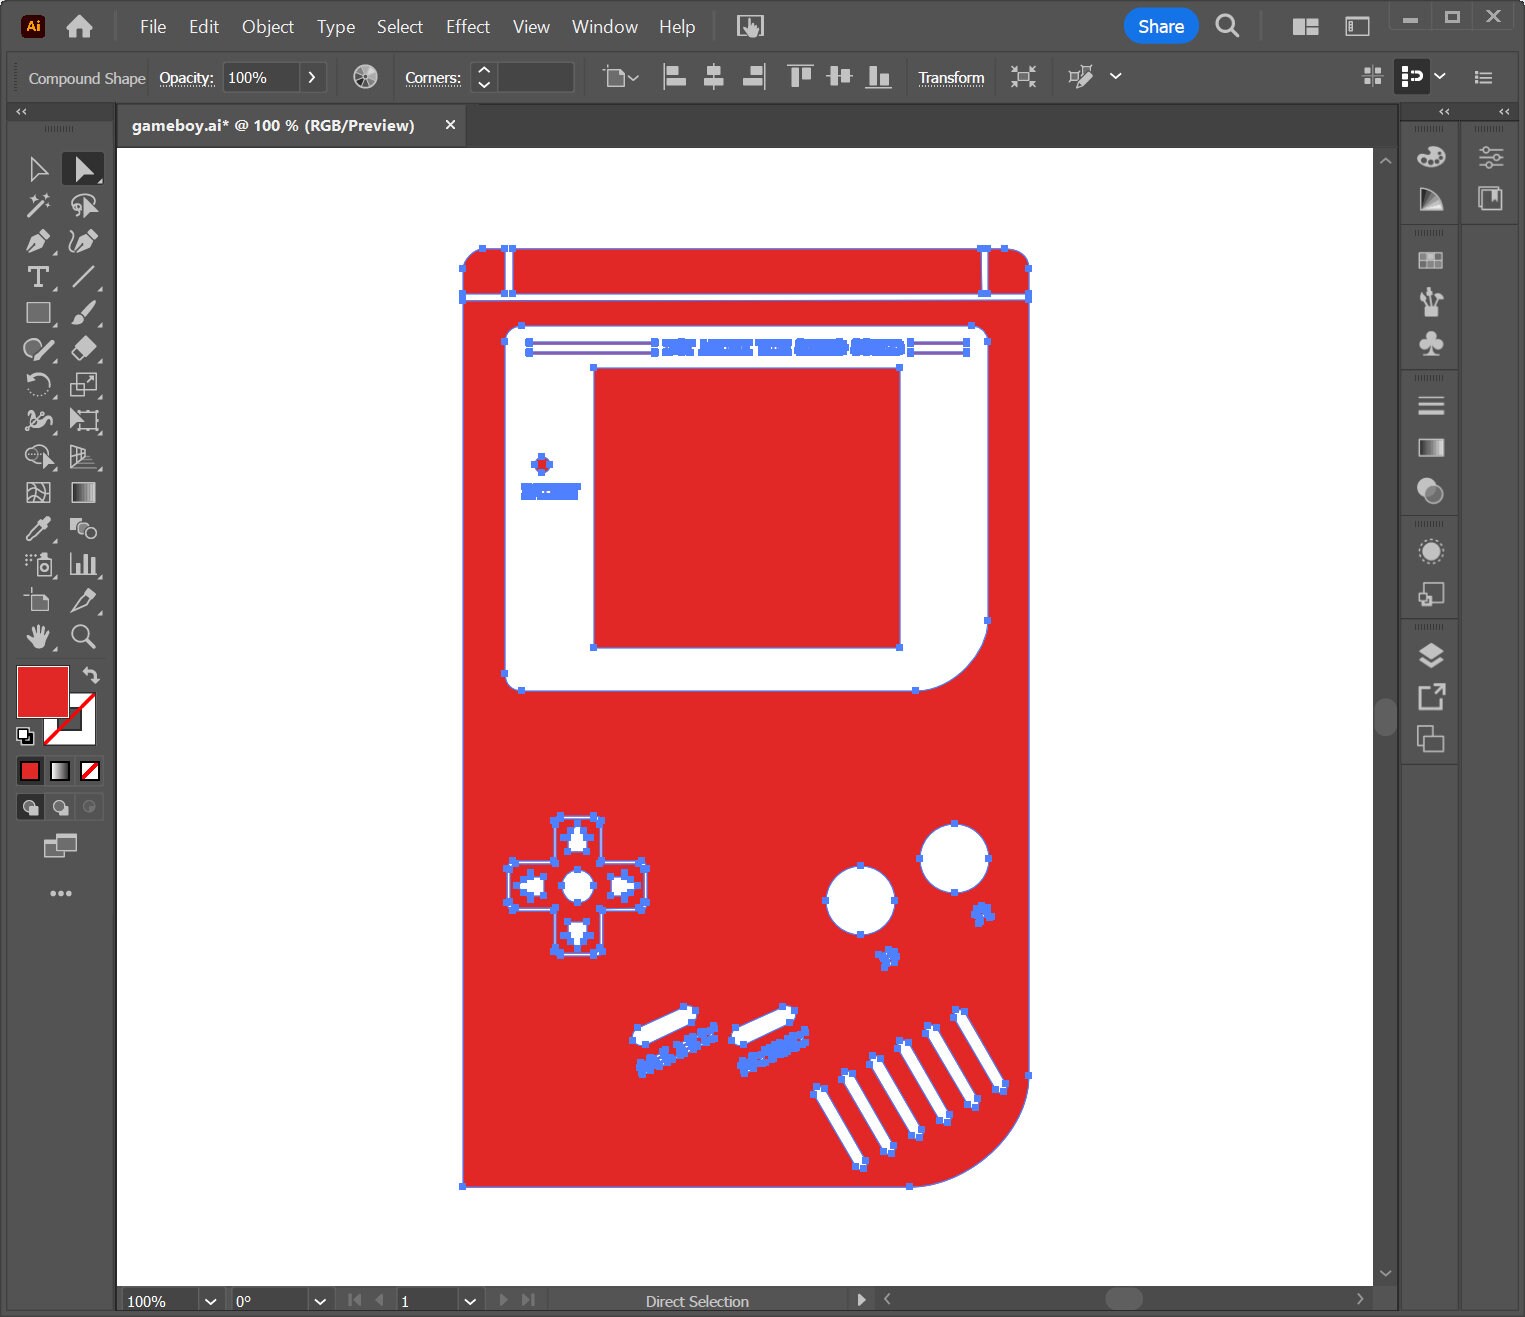Viewport: 1525px width, 1317px height.
Task: Click the Share button
Action: (1160, 26)
